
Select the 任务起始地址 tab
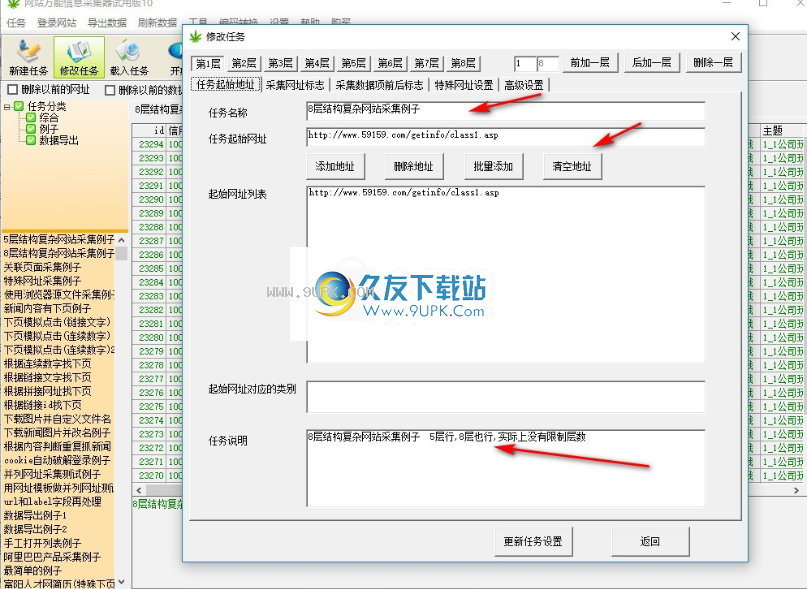pos(226,84)
